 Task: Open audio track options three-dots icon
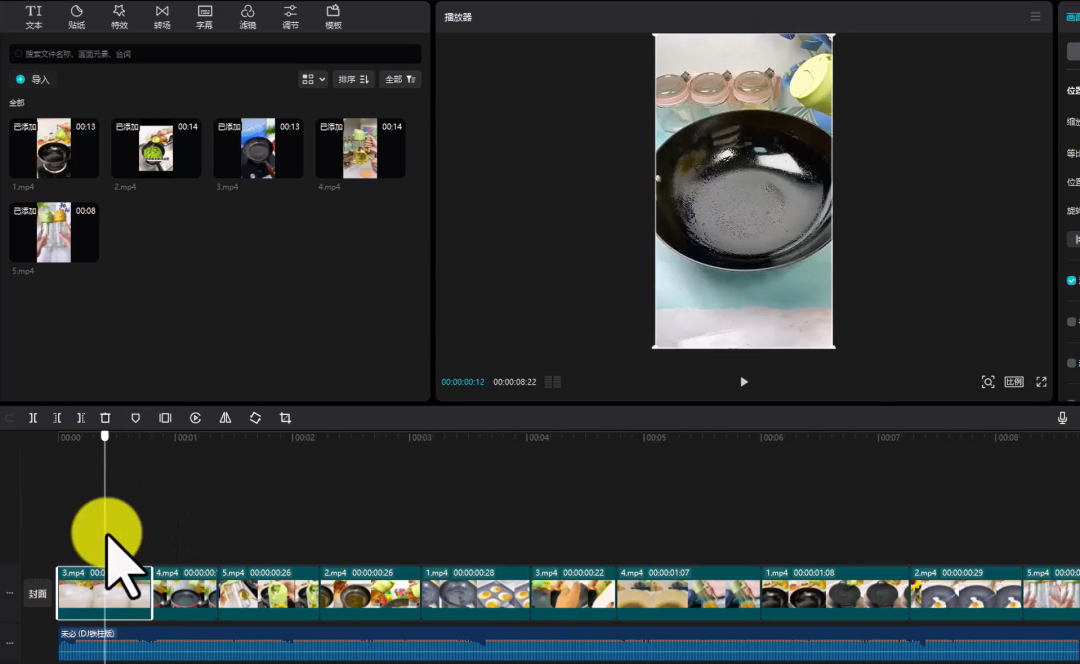click(x=10, y=643)
